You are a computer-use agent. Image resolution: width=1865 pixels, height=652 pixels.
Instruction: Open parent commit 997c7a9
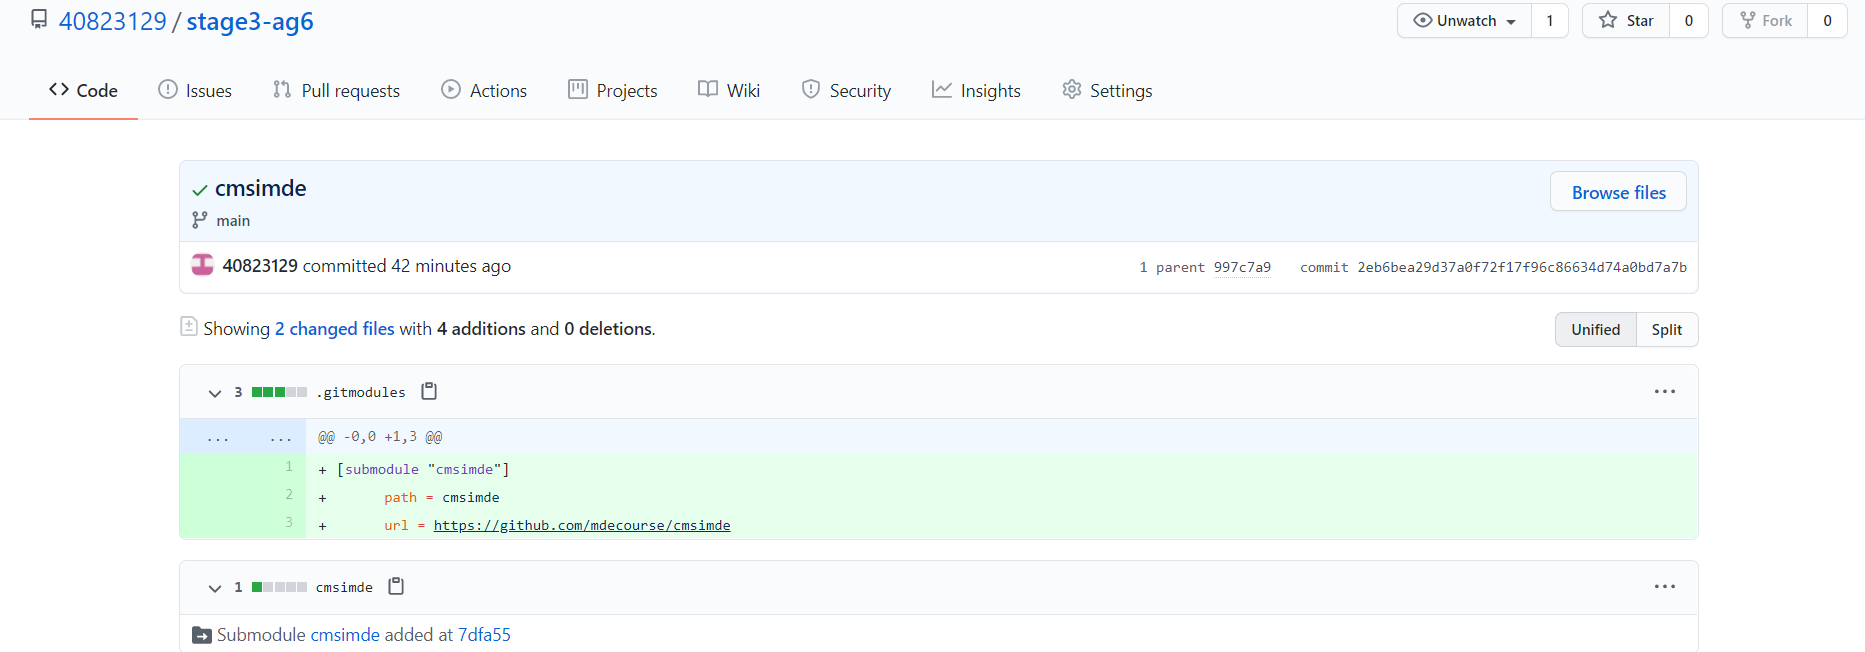(x=1242, y=267)
